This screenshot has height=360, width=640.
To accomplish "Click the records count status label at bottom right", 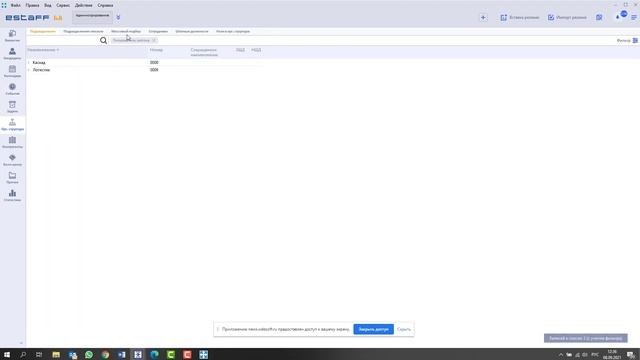I will [585, 338].
